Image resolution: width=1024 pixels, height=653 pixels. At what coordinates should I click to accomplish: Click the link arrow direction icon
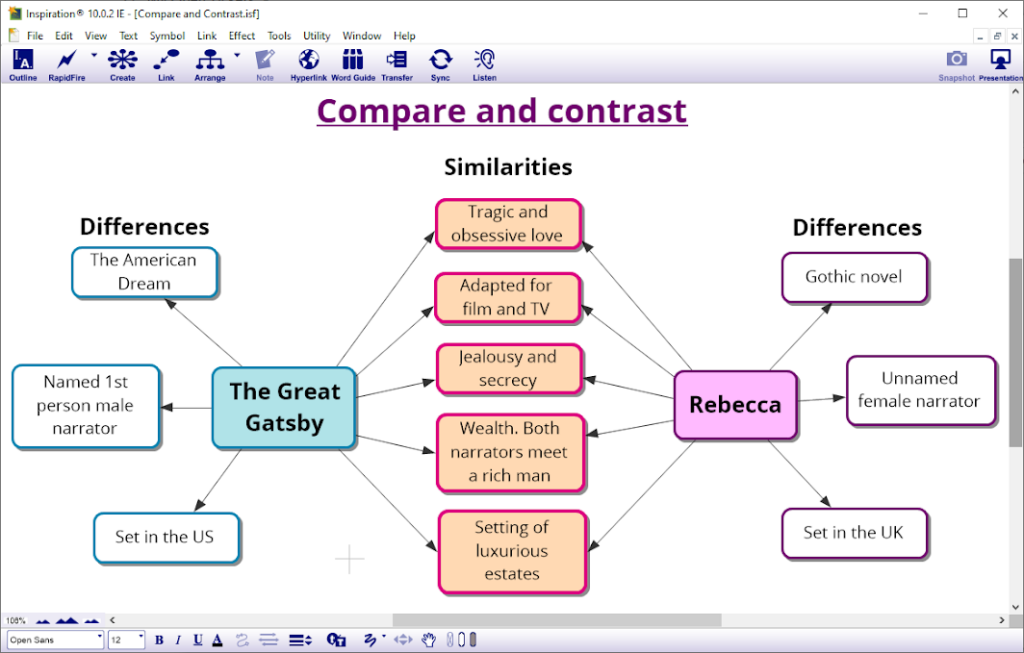[x=268, y=640]
